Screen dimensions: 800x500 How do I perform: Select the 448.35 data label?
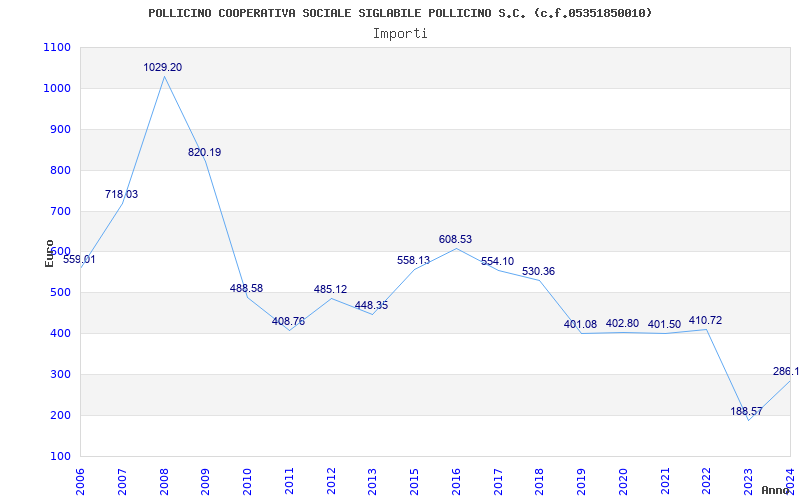[371, 306]
